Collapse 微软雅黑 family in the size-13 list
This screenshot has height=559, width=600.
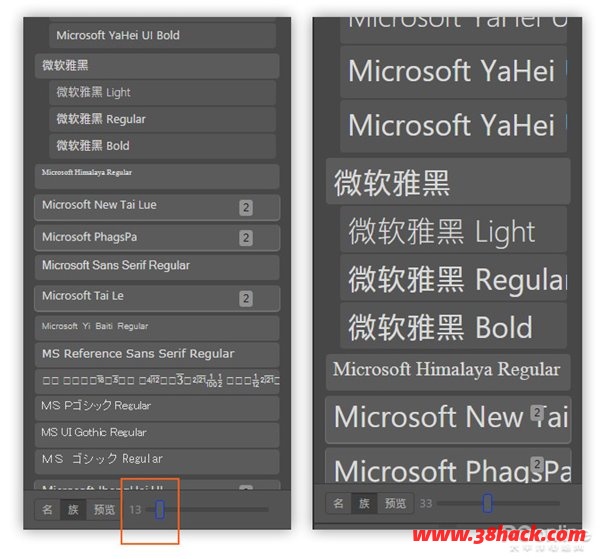click(x=157, y=66)
